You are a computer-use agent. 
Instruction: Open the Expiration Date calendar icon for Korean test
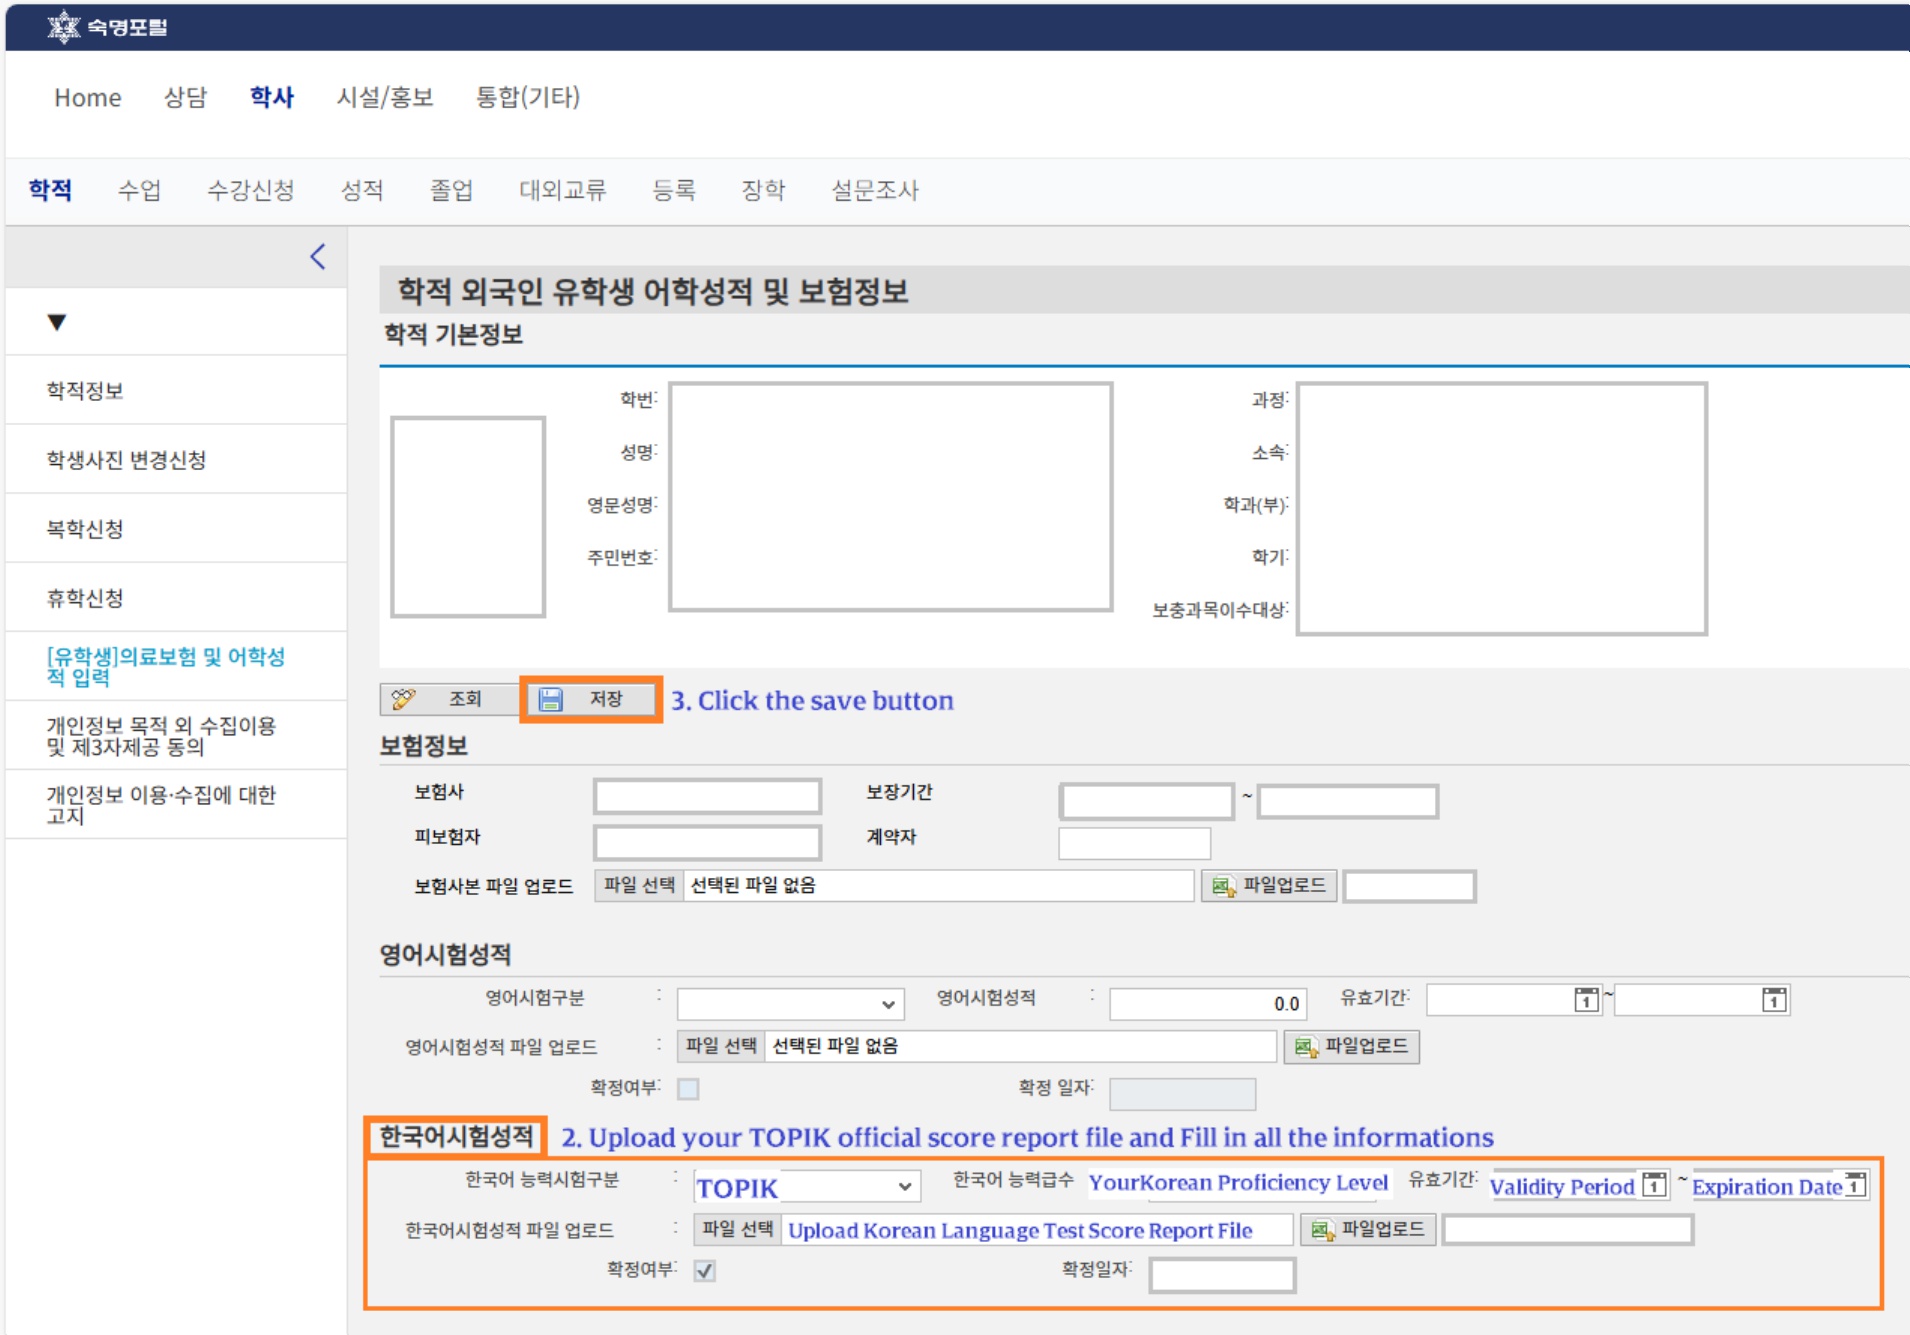click(x=1856, y=1185)
